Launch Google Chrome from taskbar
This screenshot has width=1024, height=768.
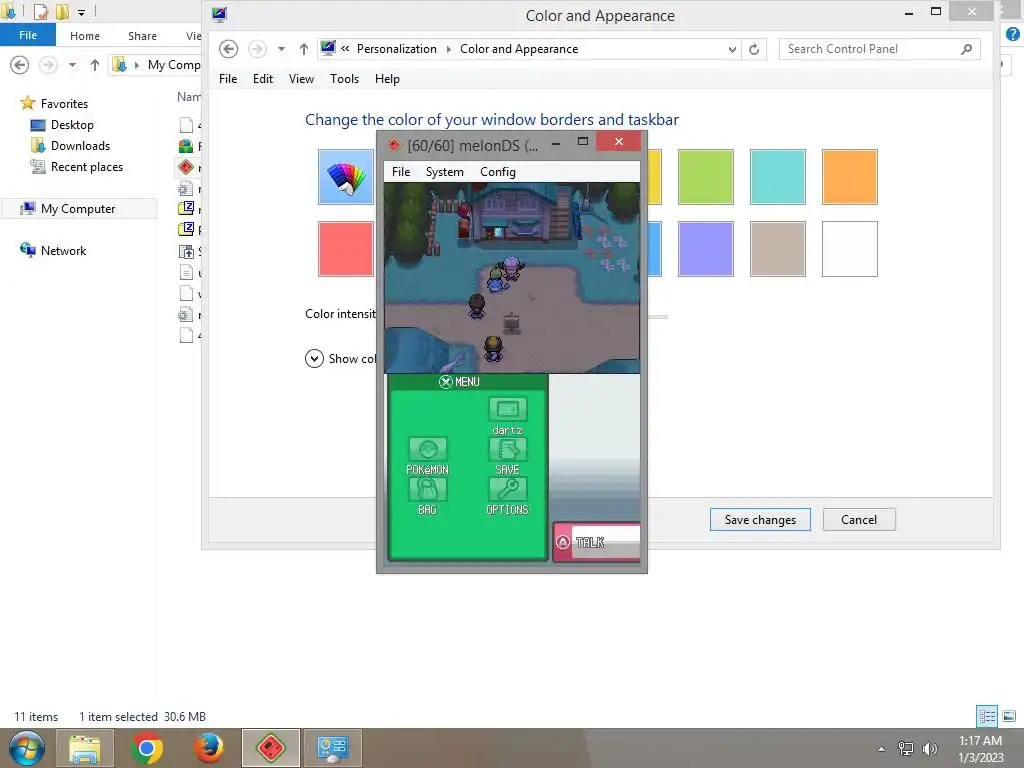click(147, 748)
